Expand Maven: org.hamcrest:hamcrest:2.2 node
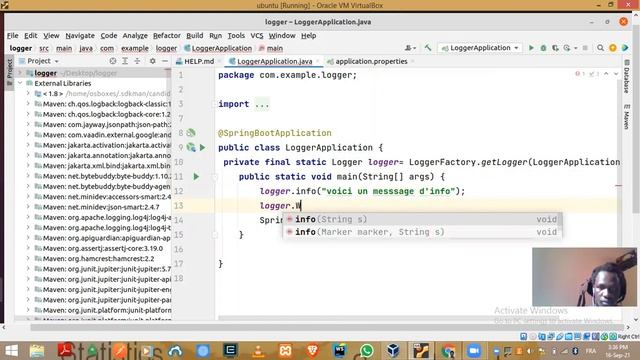The height and width of the screenshot is (360, 640). click(28, 258)
